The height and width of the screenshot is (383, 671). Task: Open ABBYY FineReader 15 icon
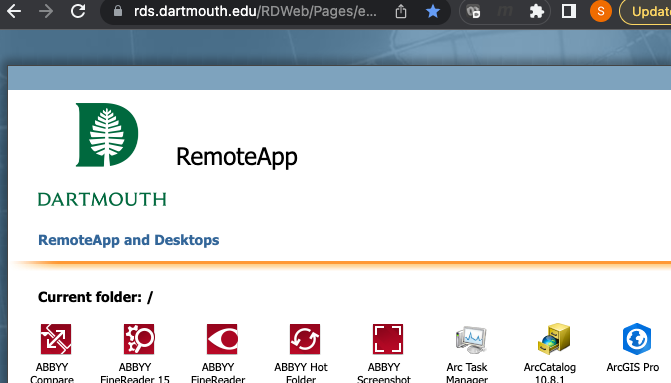pos(139,339)
